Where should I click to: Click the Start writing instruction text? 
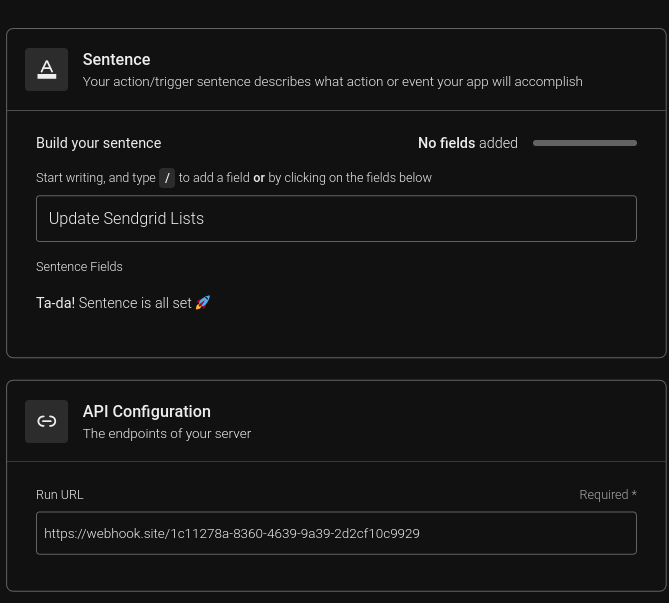point(234,178)
